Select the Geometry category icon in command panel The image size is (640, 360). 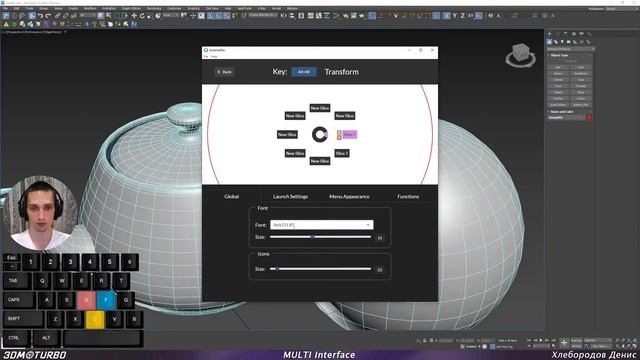[549, 42]
